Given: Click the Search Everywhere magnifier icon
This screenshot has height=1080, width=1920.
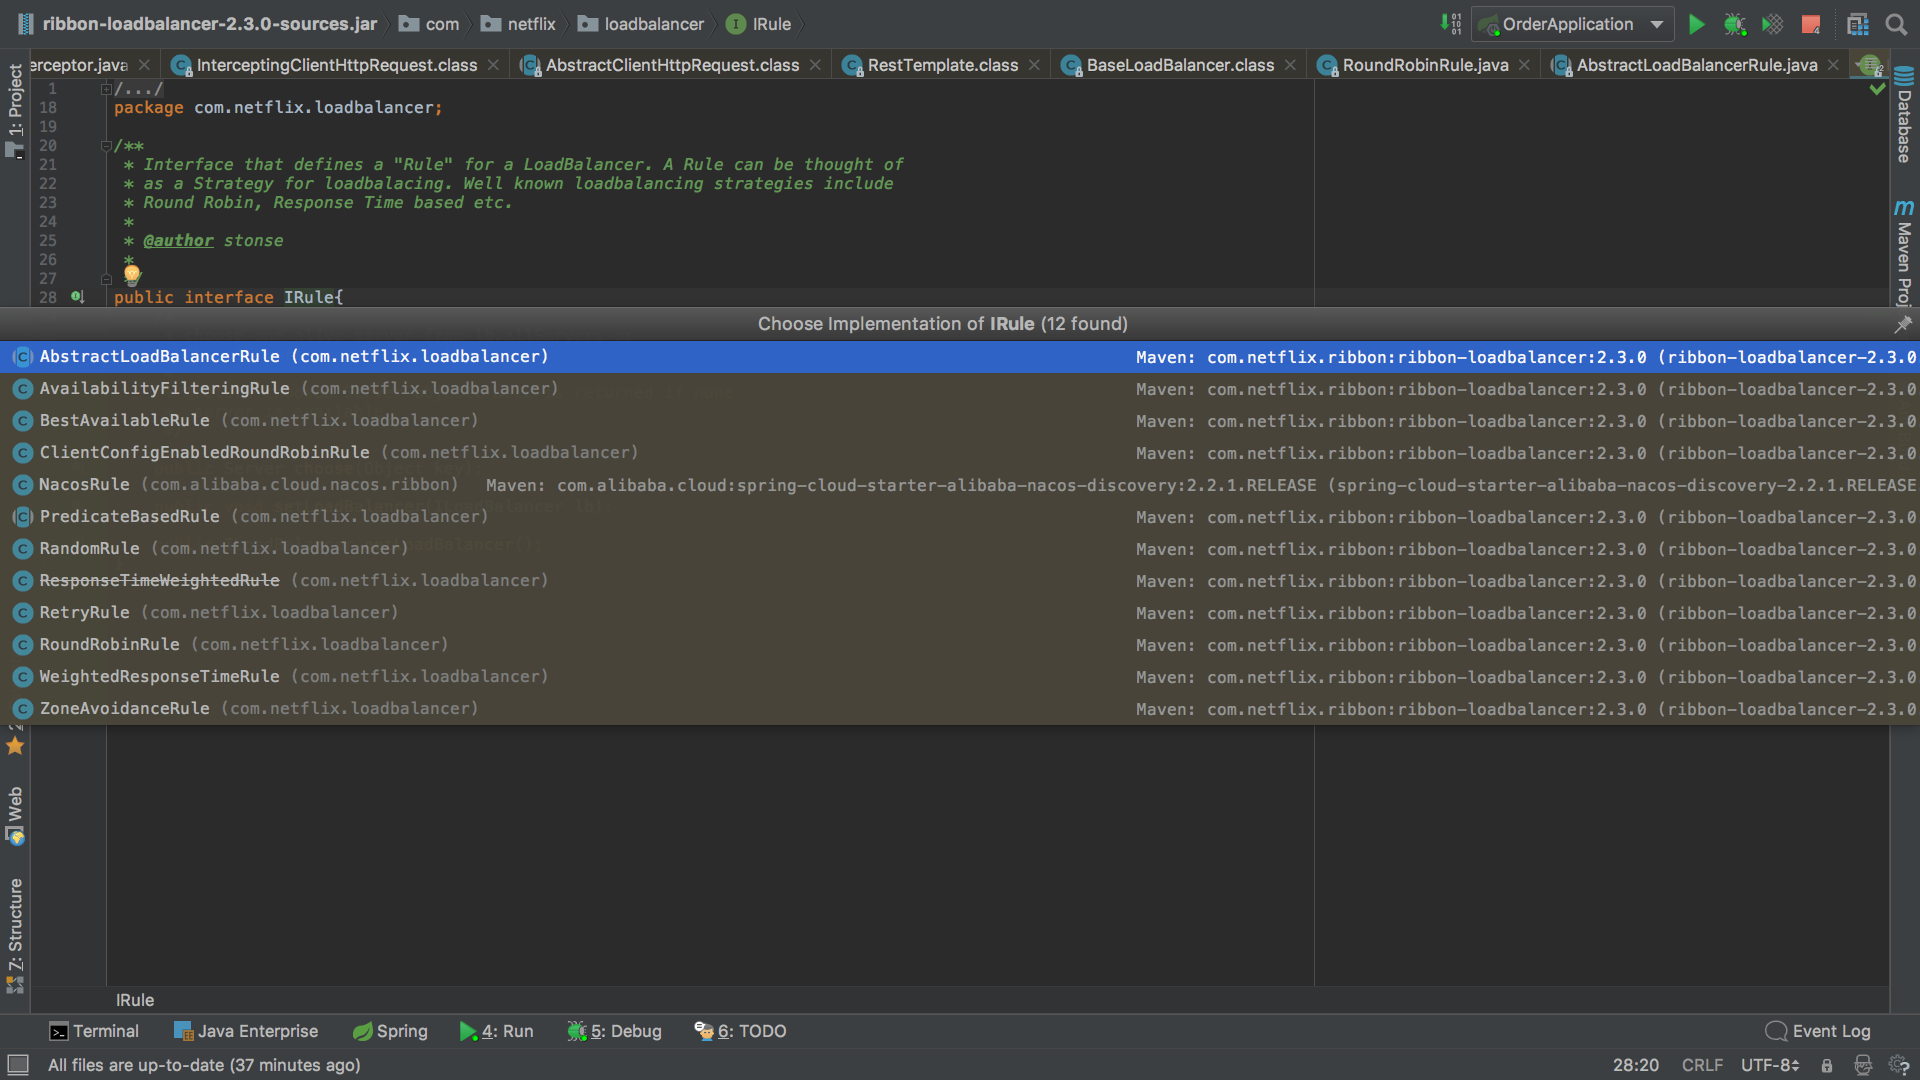Looking at the screenshot, I should coord(1896,24).
